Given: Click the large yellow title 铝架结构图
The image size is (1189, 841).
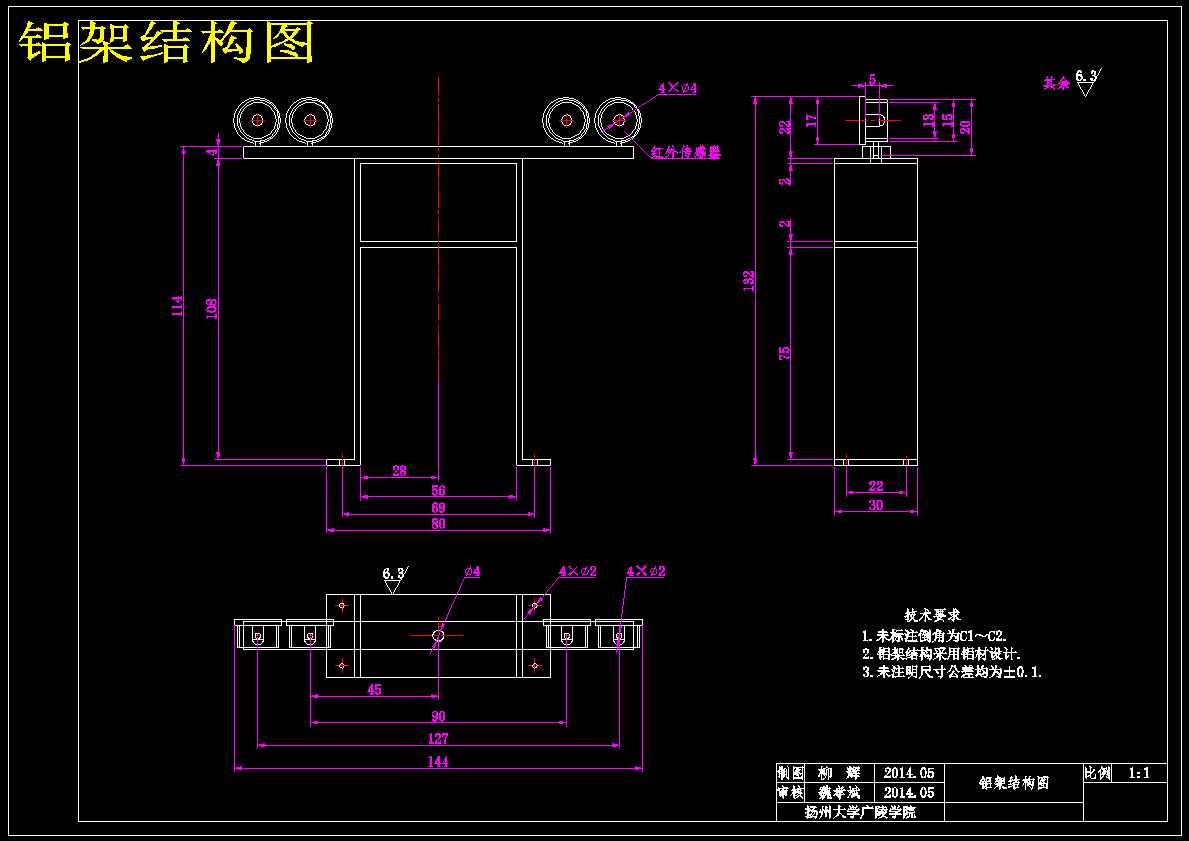Looking at the screenshot, I should point(166,42).
